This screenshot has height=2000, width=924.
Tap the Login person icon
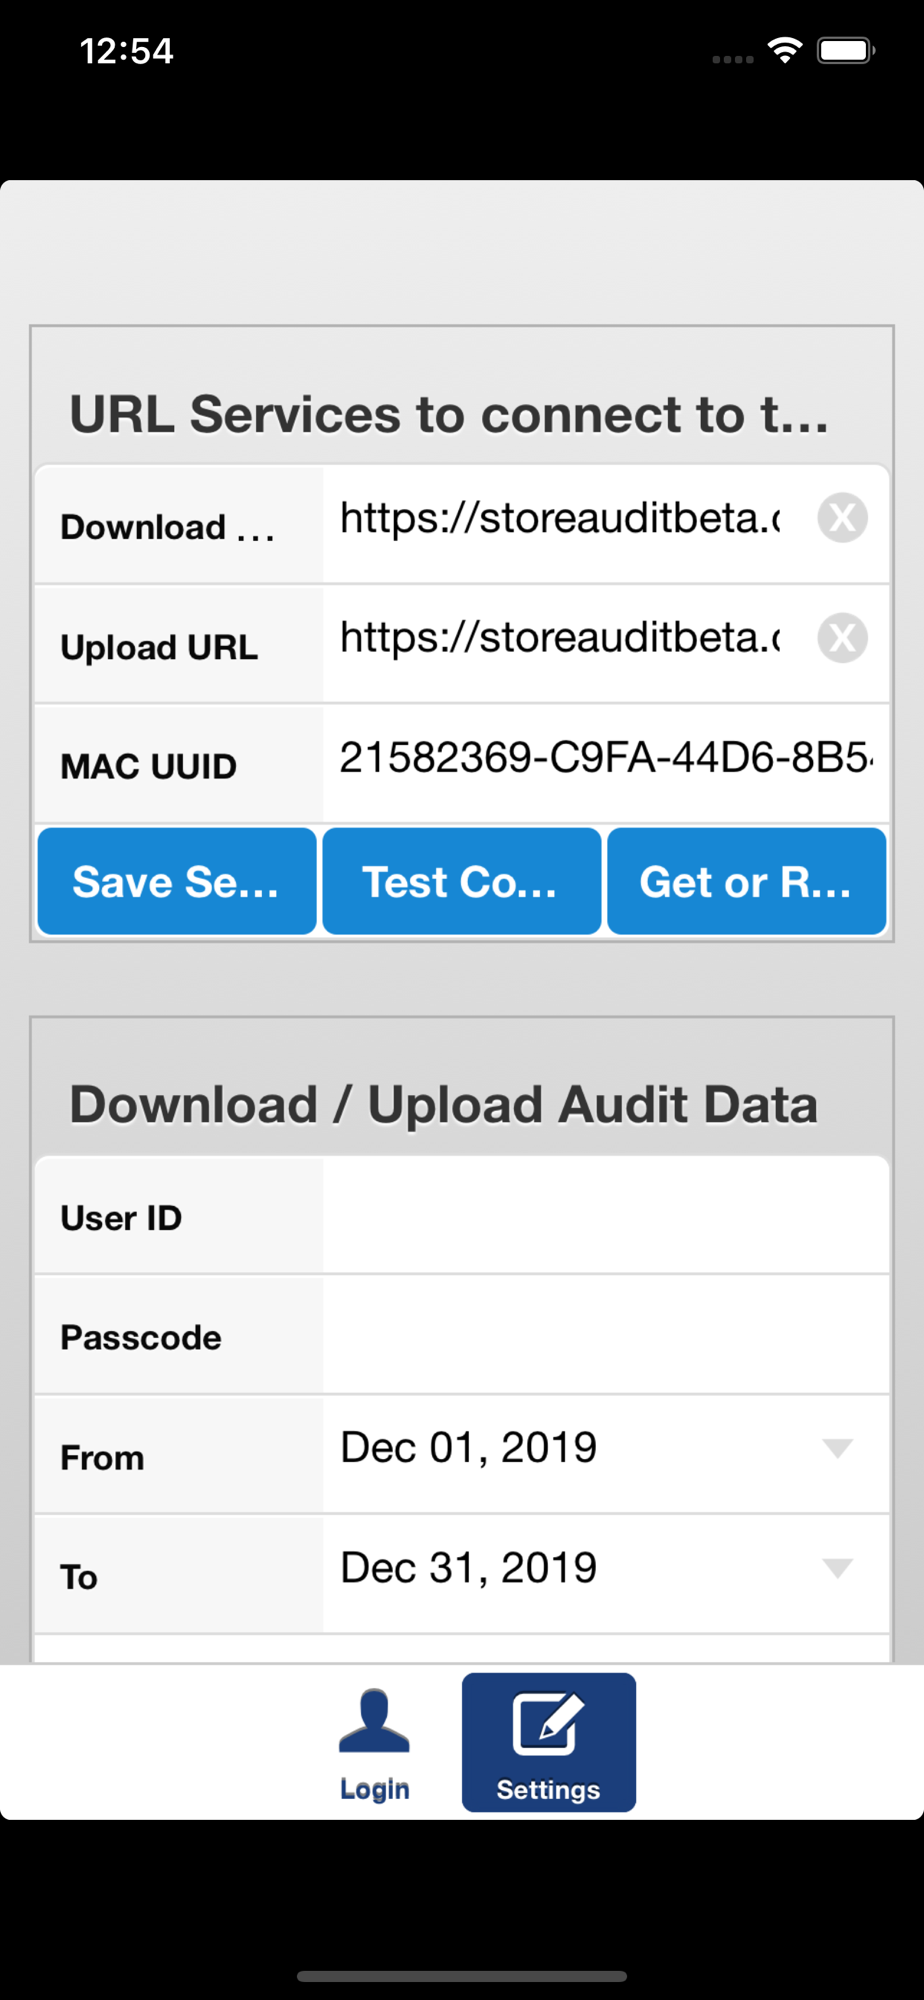point(374,1721)
